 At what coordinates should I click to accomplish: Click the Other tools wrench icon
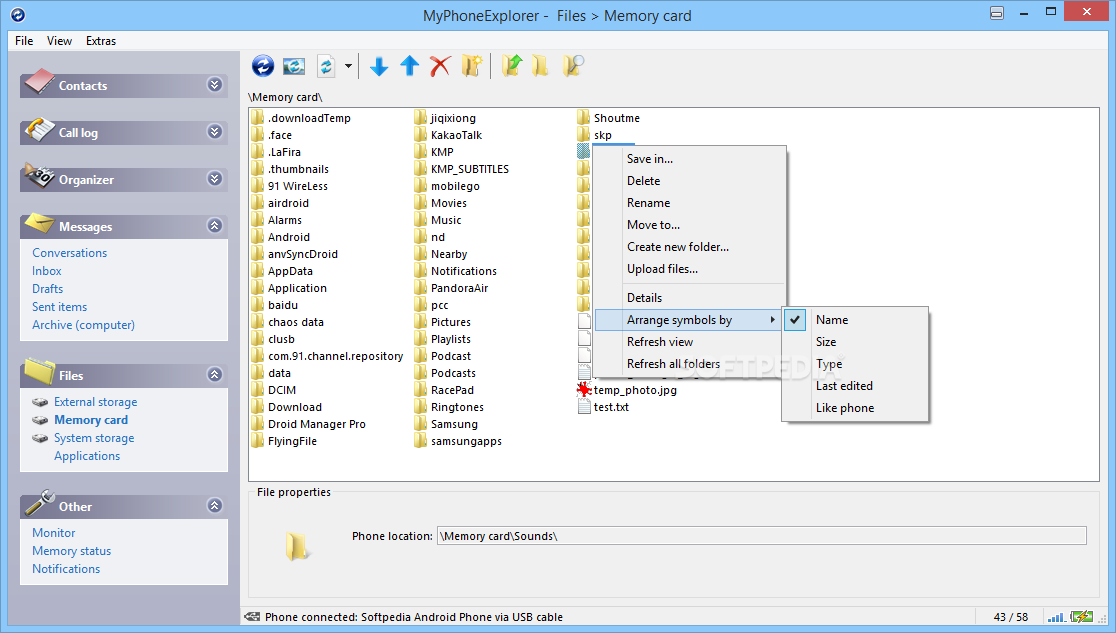pyautogui.click(x=39, y=503)
